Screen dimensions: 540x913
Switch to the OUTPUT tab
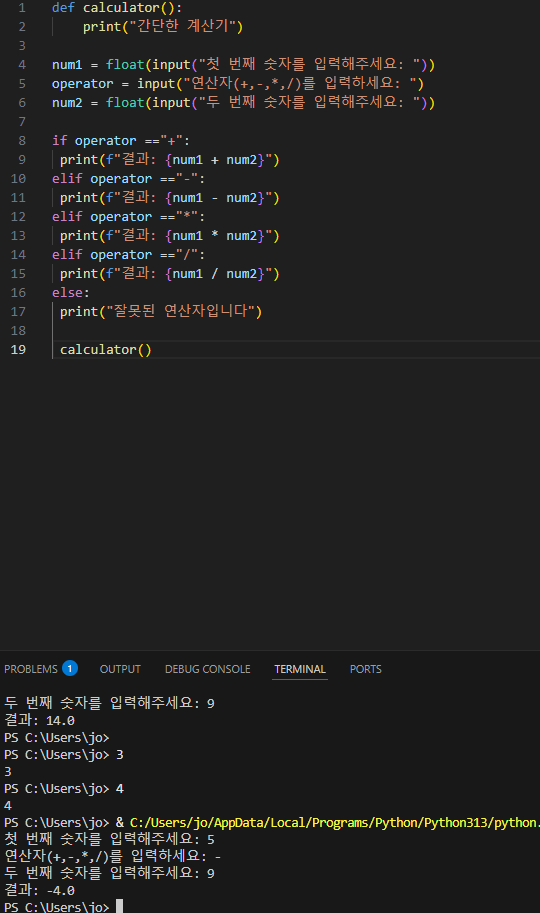(x=120, y=669)
